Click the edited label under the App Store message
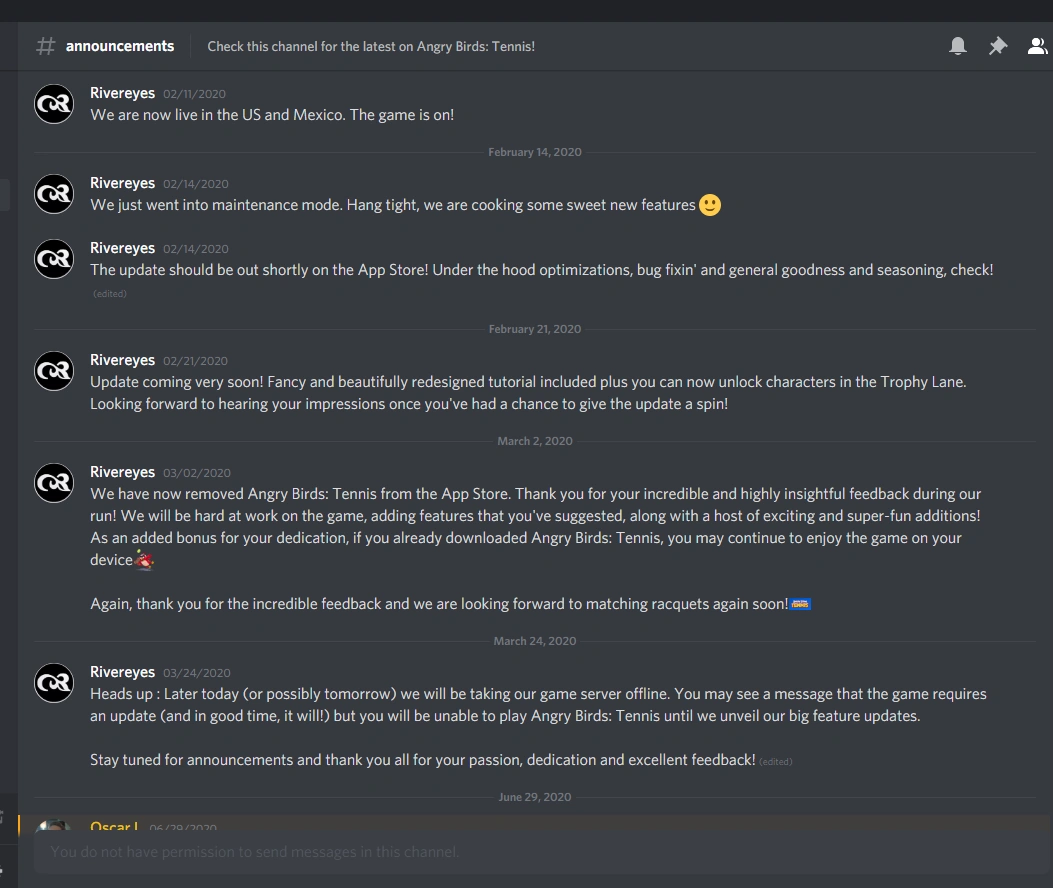The image size is (1053, 888). (109, 293)
